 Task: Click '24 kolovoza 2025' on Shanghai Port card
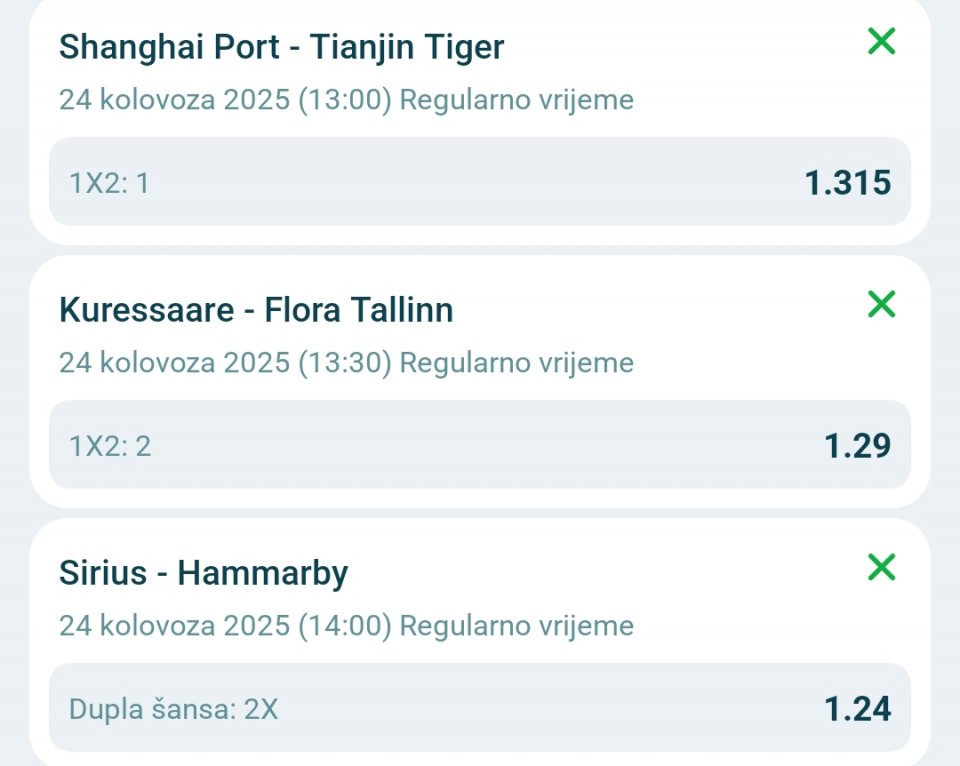click(173, 100)
